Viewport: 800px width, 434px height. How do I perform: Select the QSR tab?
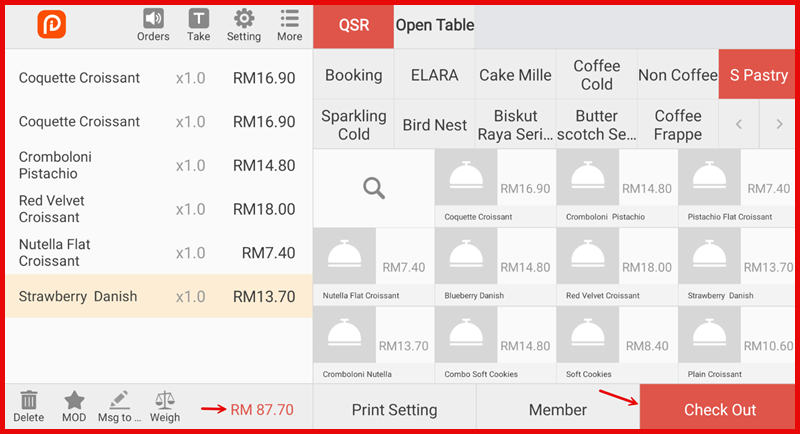pos(354,25)
